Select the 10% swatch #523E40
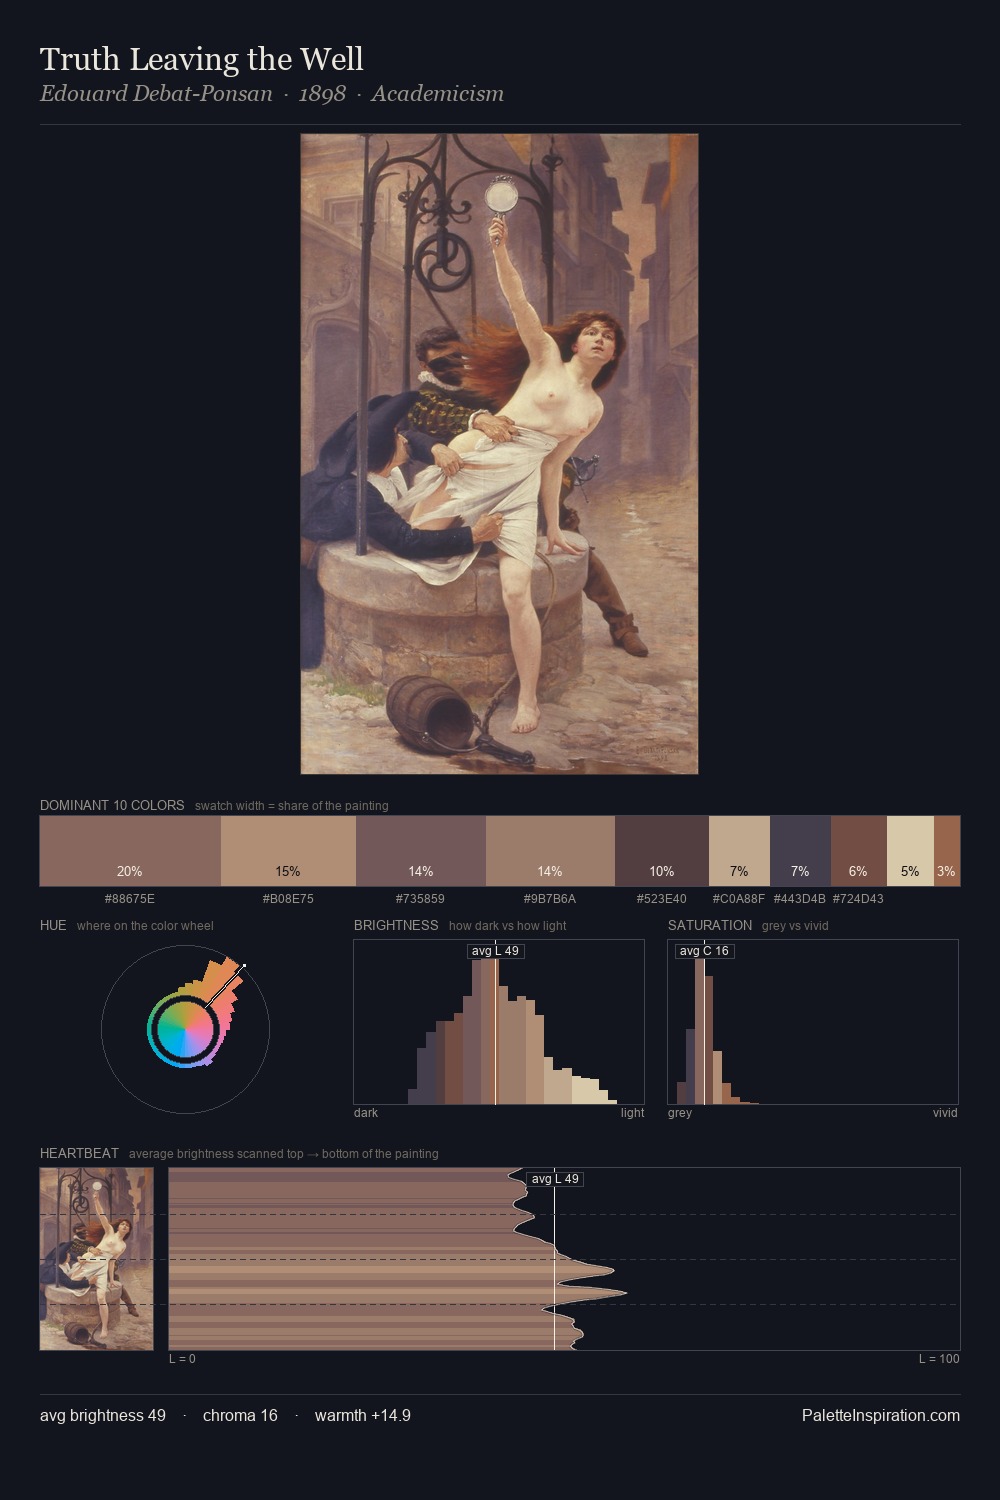The height and width of the screenshot is (1500, 1000). tap(662, 851)
